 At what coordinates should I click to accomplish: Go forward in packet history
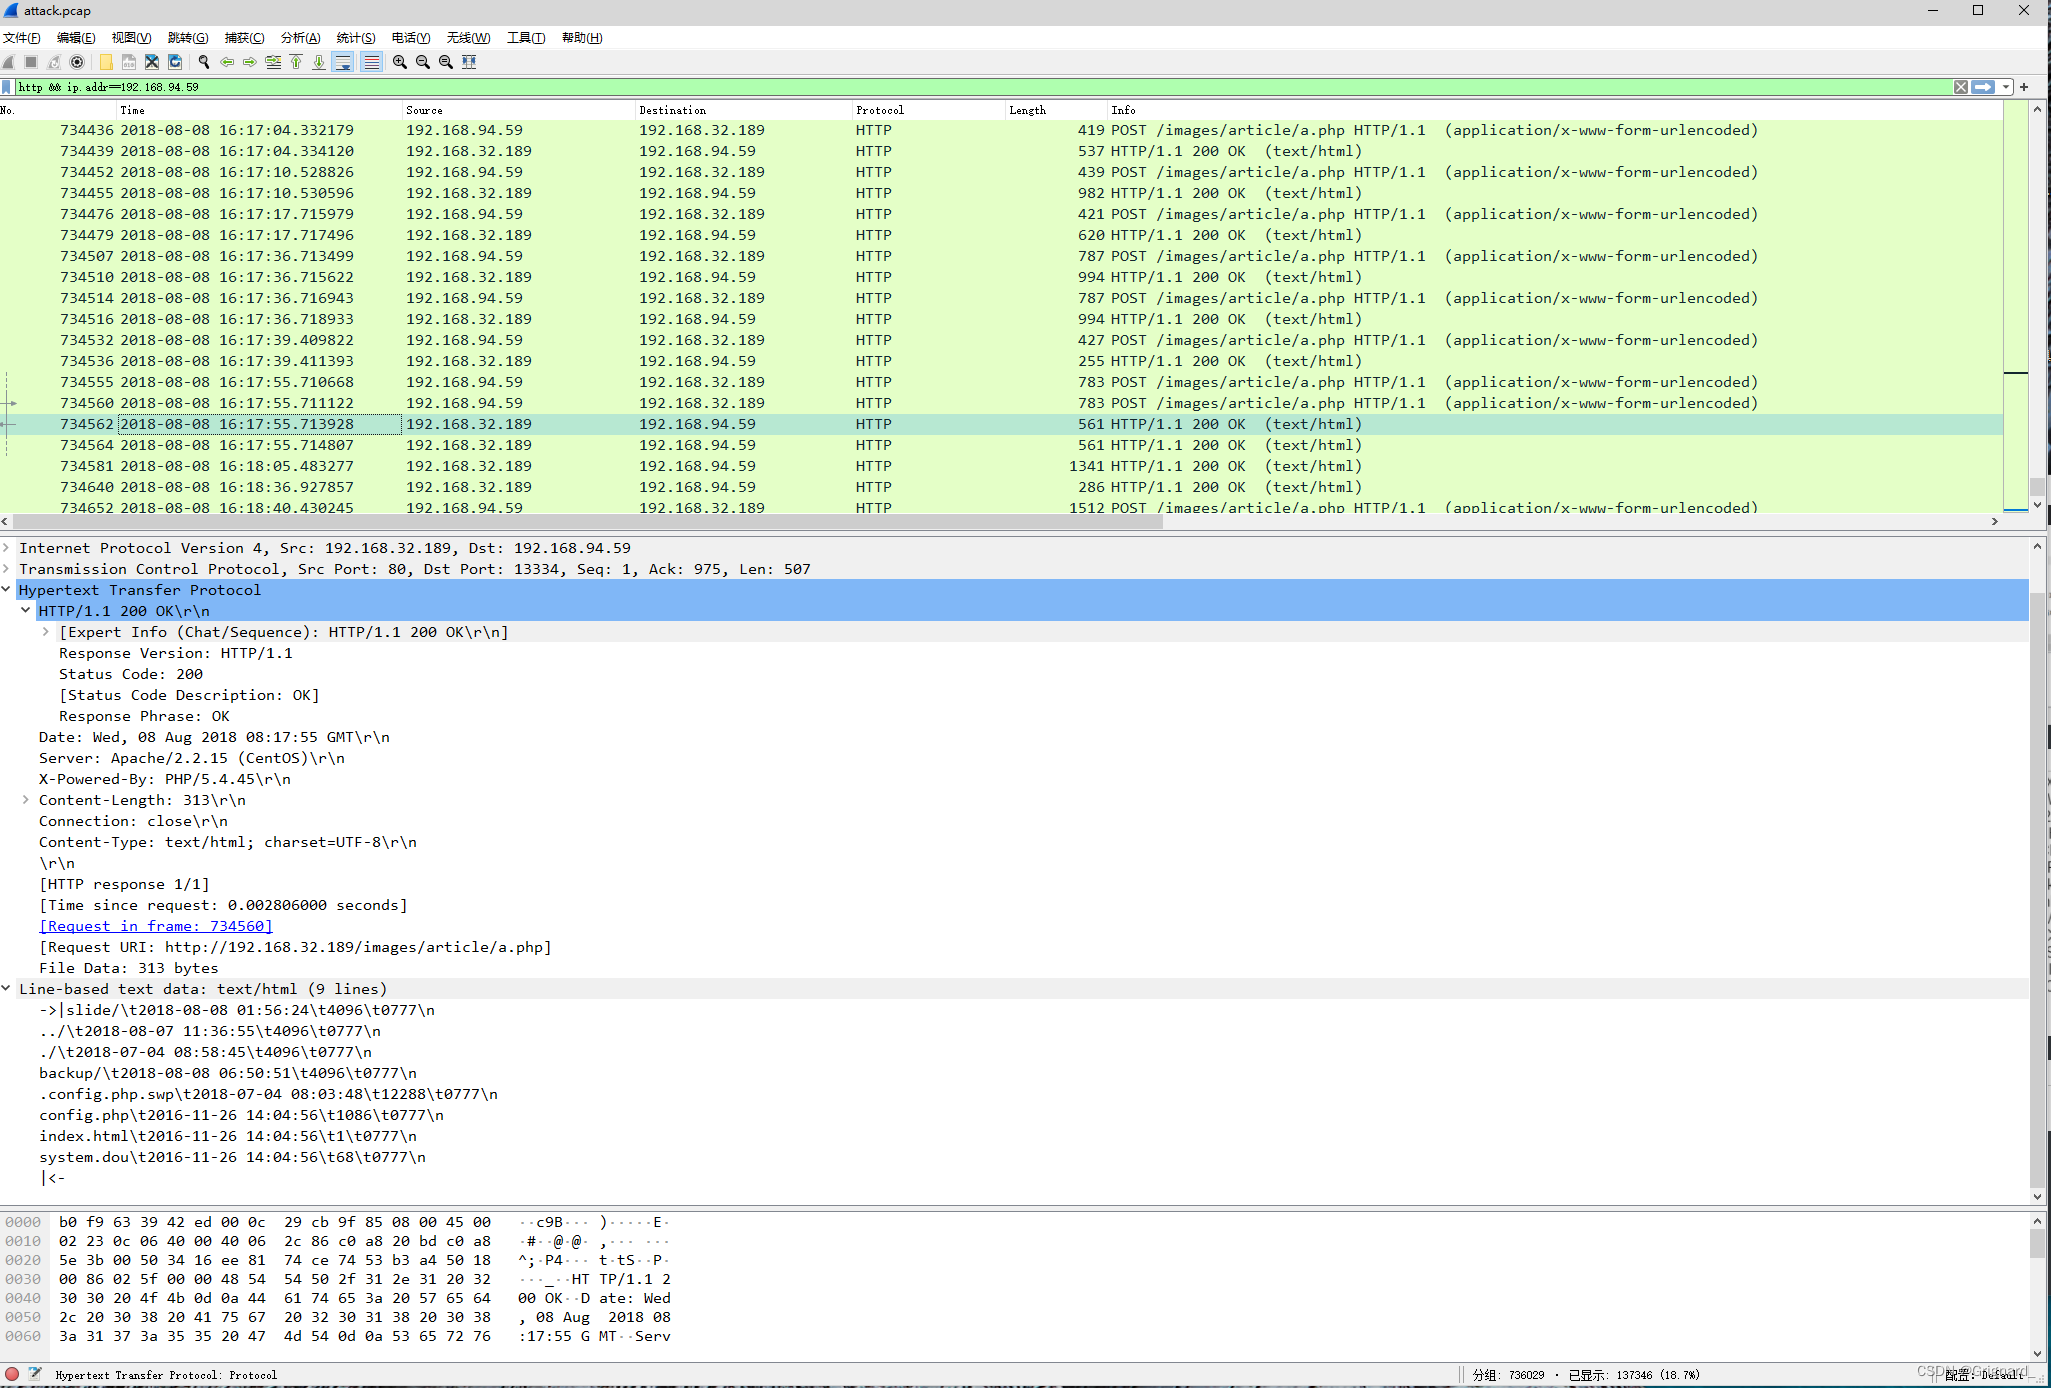[x=250, y=62]
